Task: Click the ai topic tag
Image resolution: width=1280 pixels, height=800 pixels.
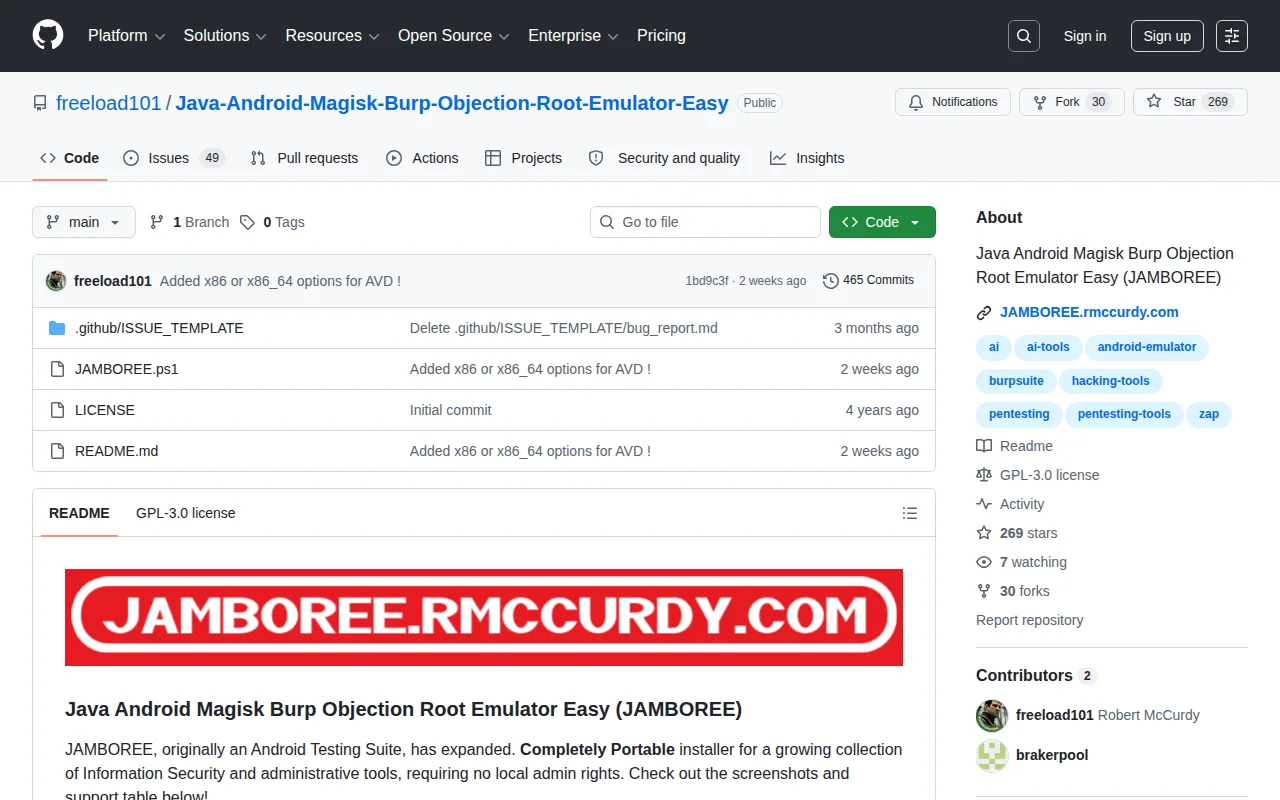Action: point(994,347)
